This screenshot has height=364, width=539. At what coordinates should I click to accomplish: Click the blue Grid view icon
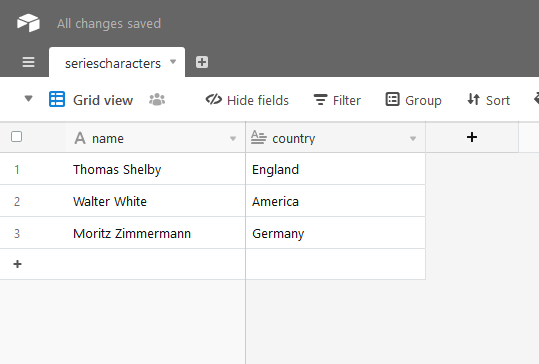click(x=57, y=99)
